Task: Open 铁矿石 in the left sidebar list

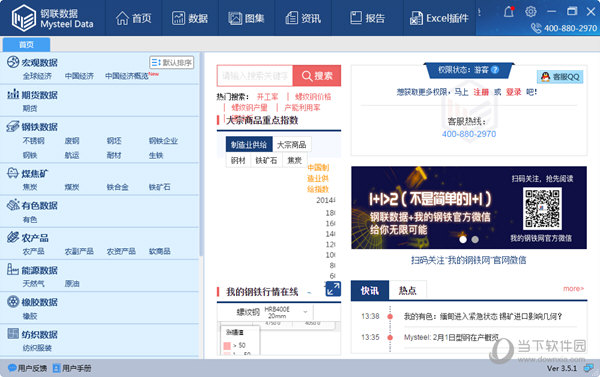Action: (160, 187)
